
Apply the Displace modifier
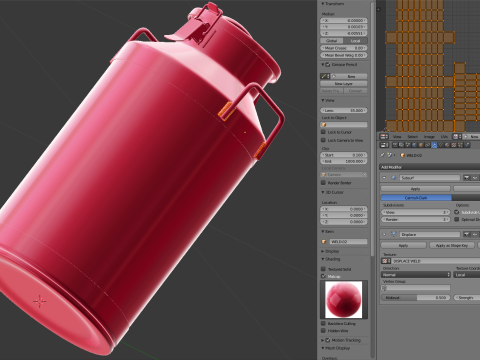click(x=404, y=245)
